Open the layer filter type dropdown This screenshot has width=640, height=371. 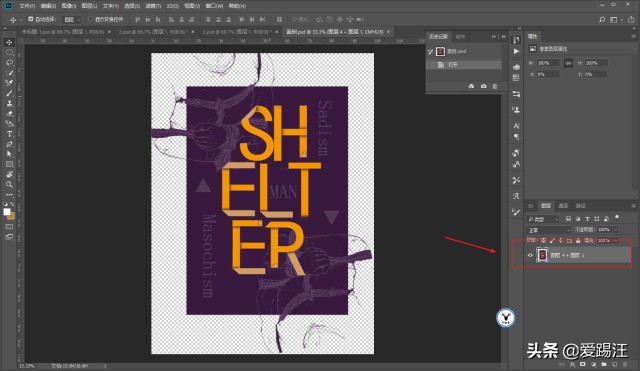[542, 219]
